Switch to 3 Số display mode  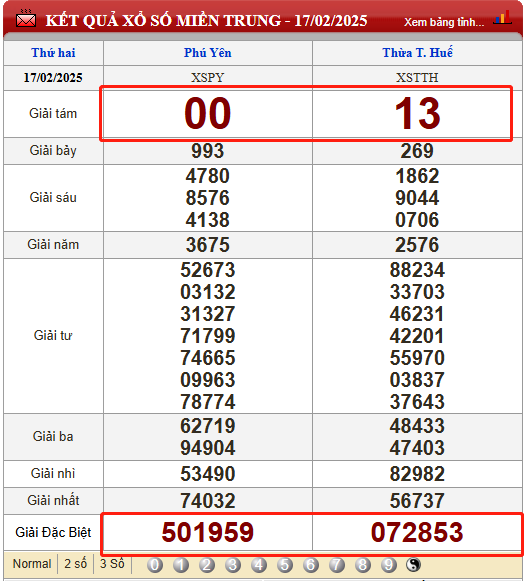(x=112, y=564)
